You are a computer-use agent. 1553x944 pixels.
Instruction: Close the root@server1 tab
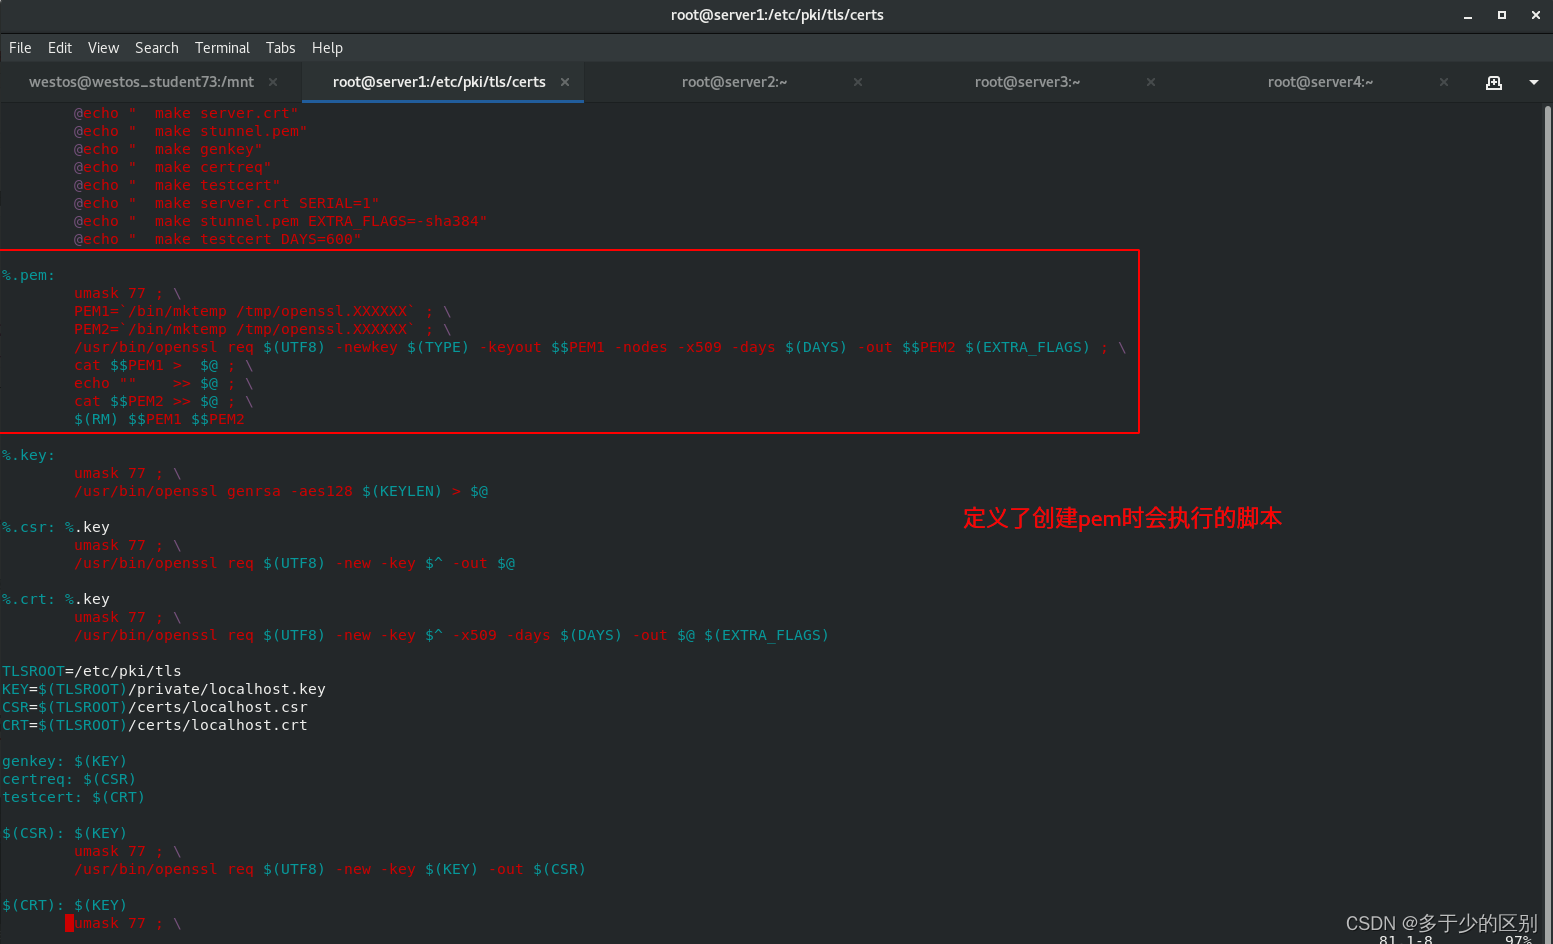pos(565,82)
